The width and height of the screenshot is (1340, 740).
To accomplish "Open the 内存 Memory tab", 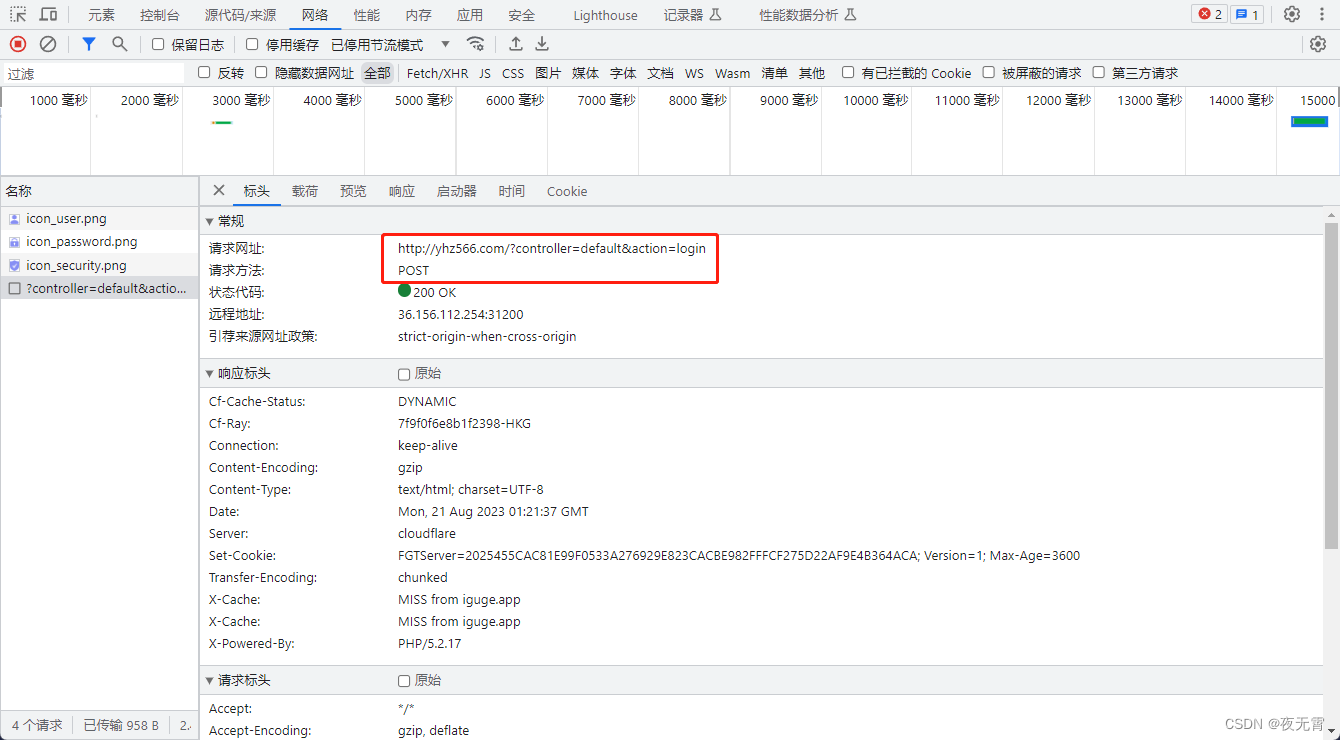I will 419,15.
